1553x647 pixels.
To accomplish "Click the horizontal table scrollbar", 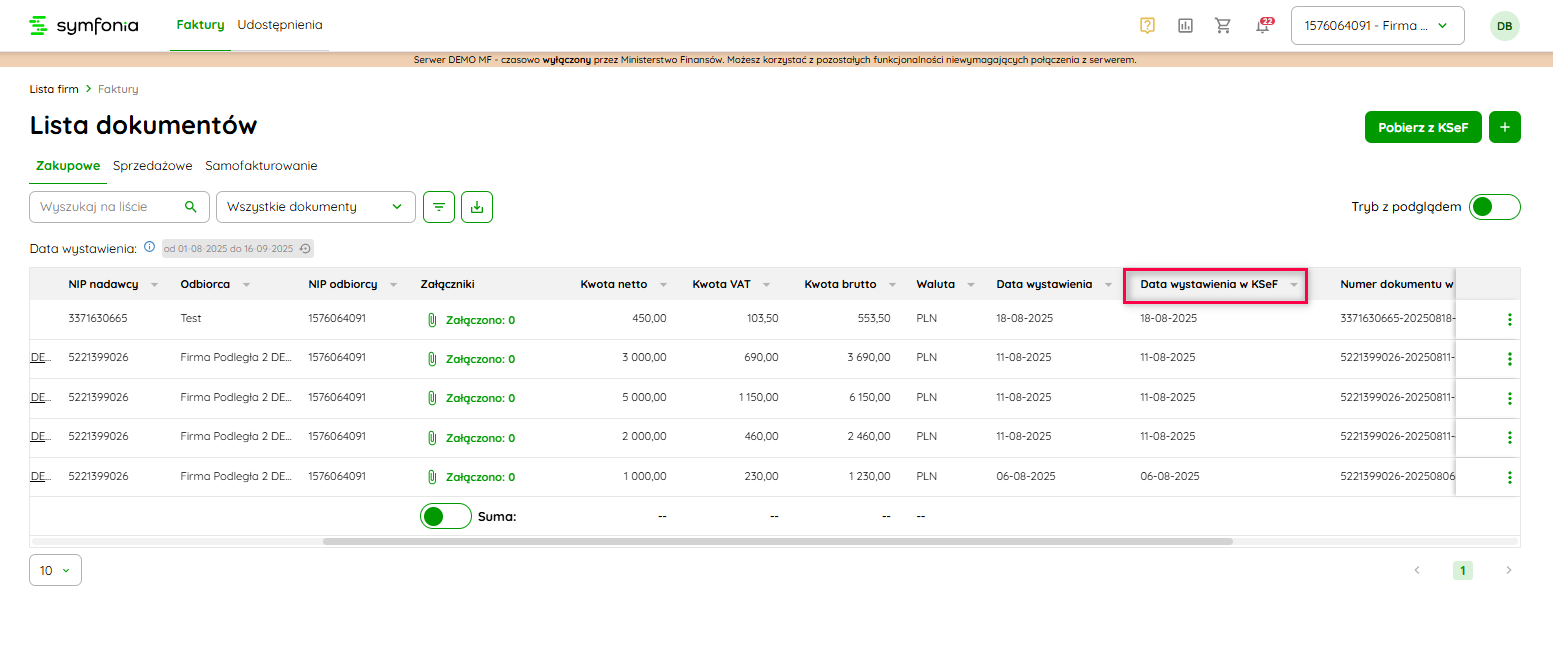I will click(x=777, y=541).
